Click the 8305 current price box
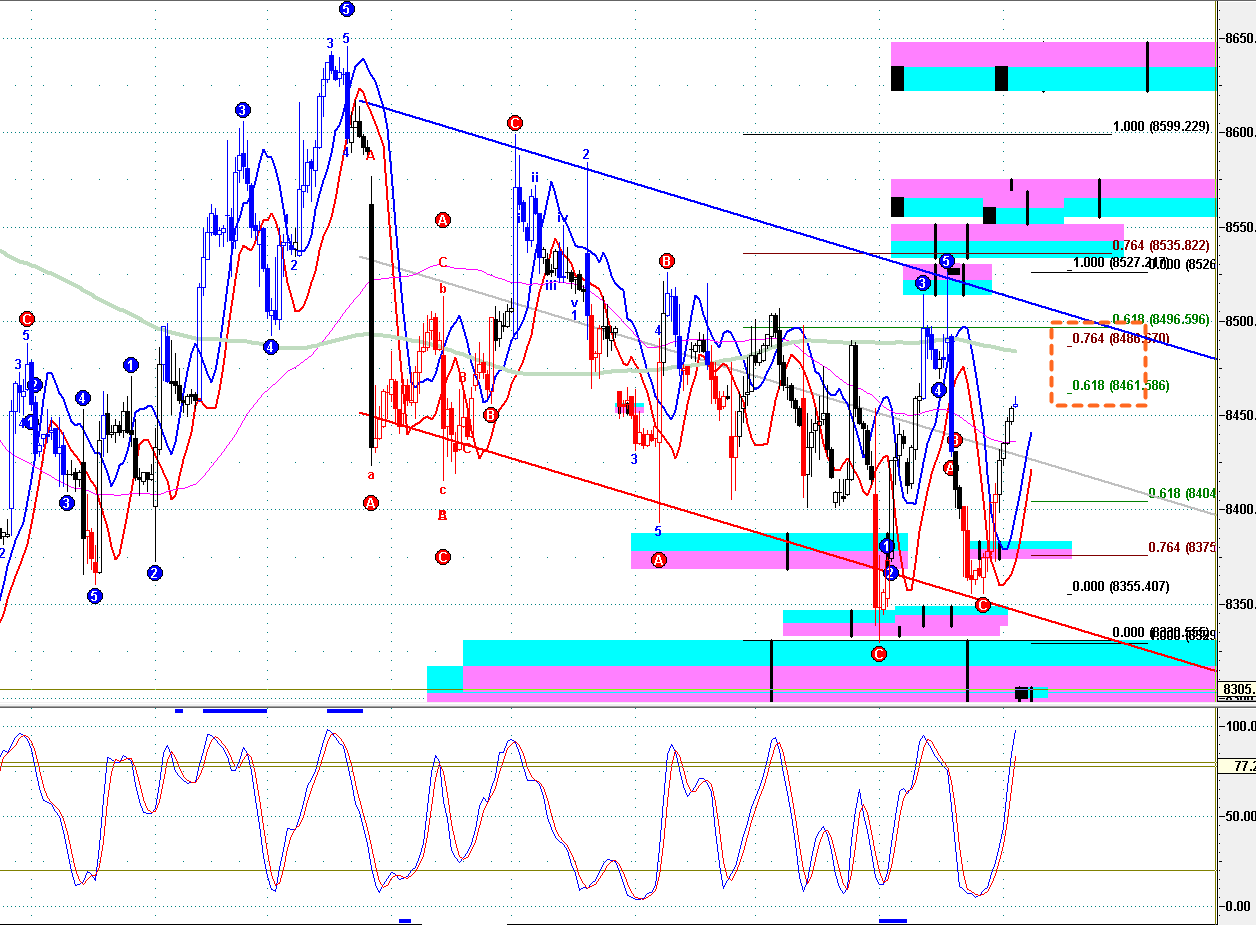The image size is (1256, 925). coord(1237,689)
